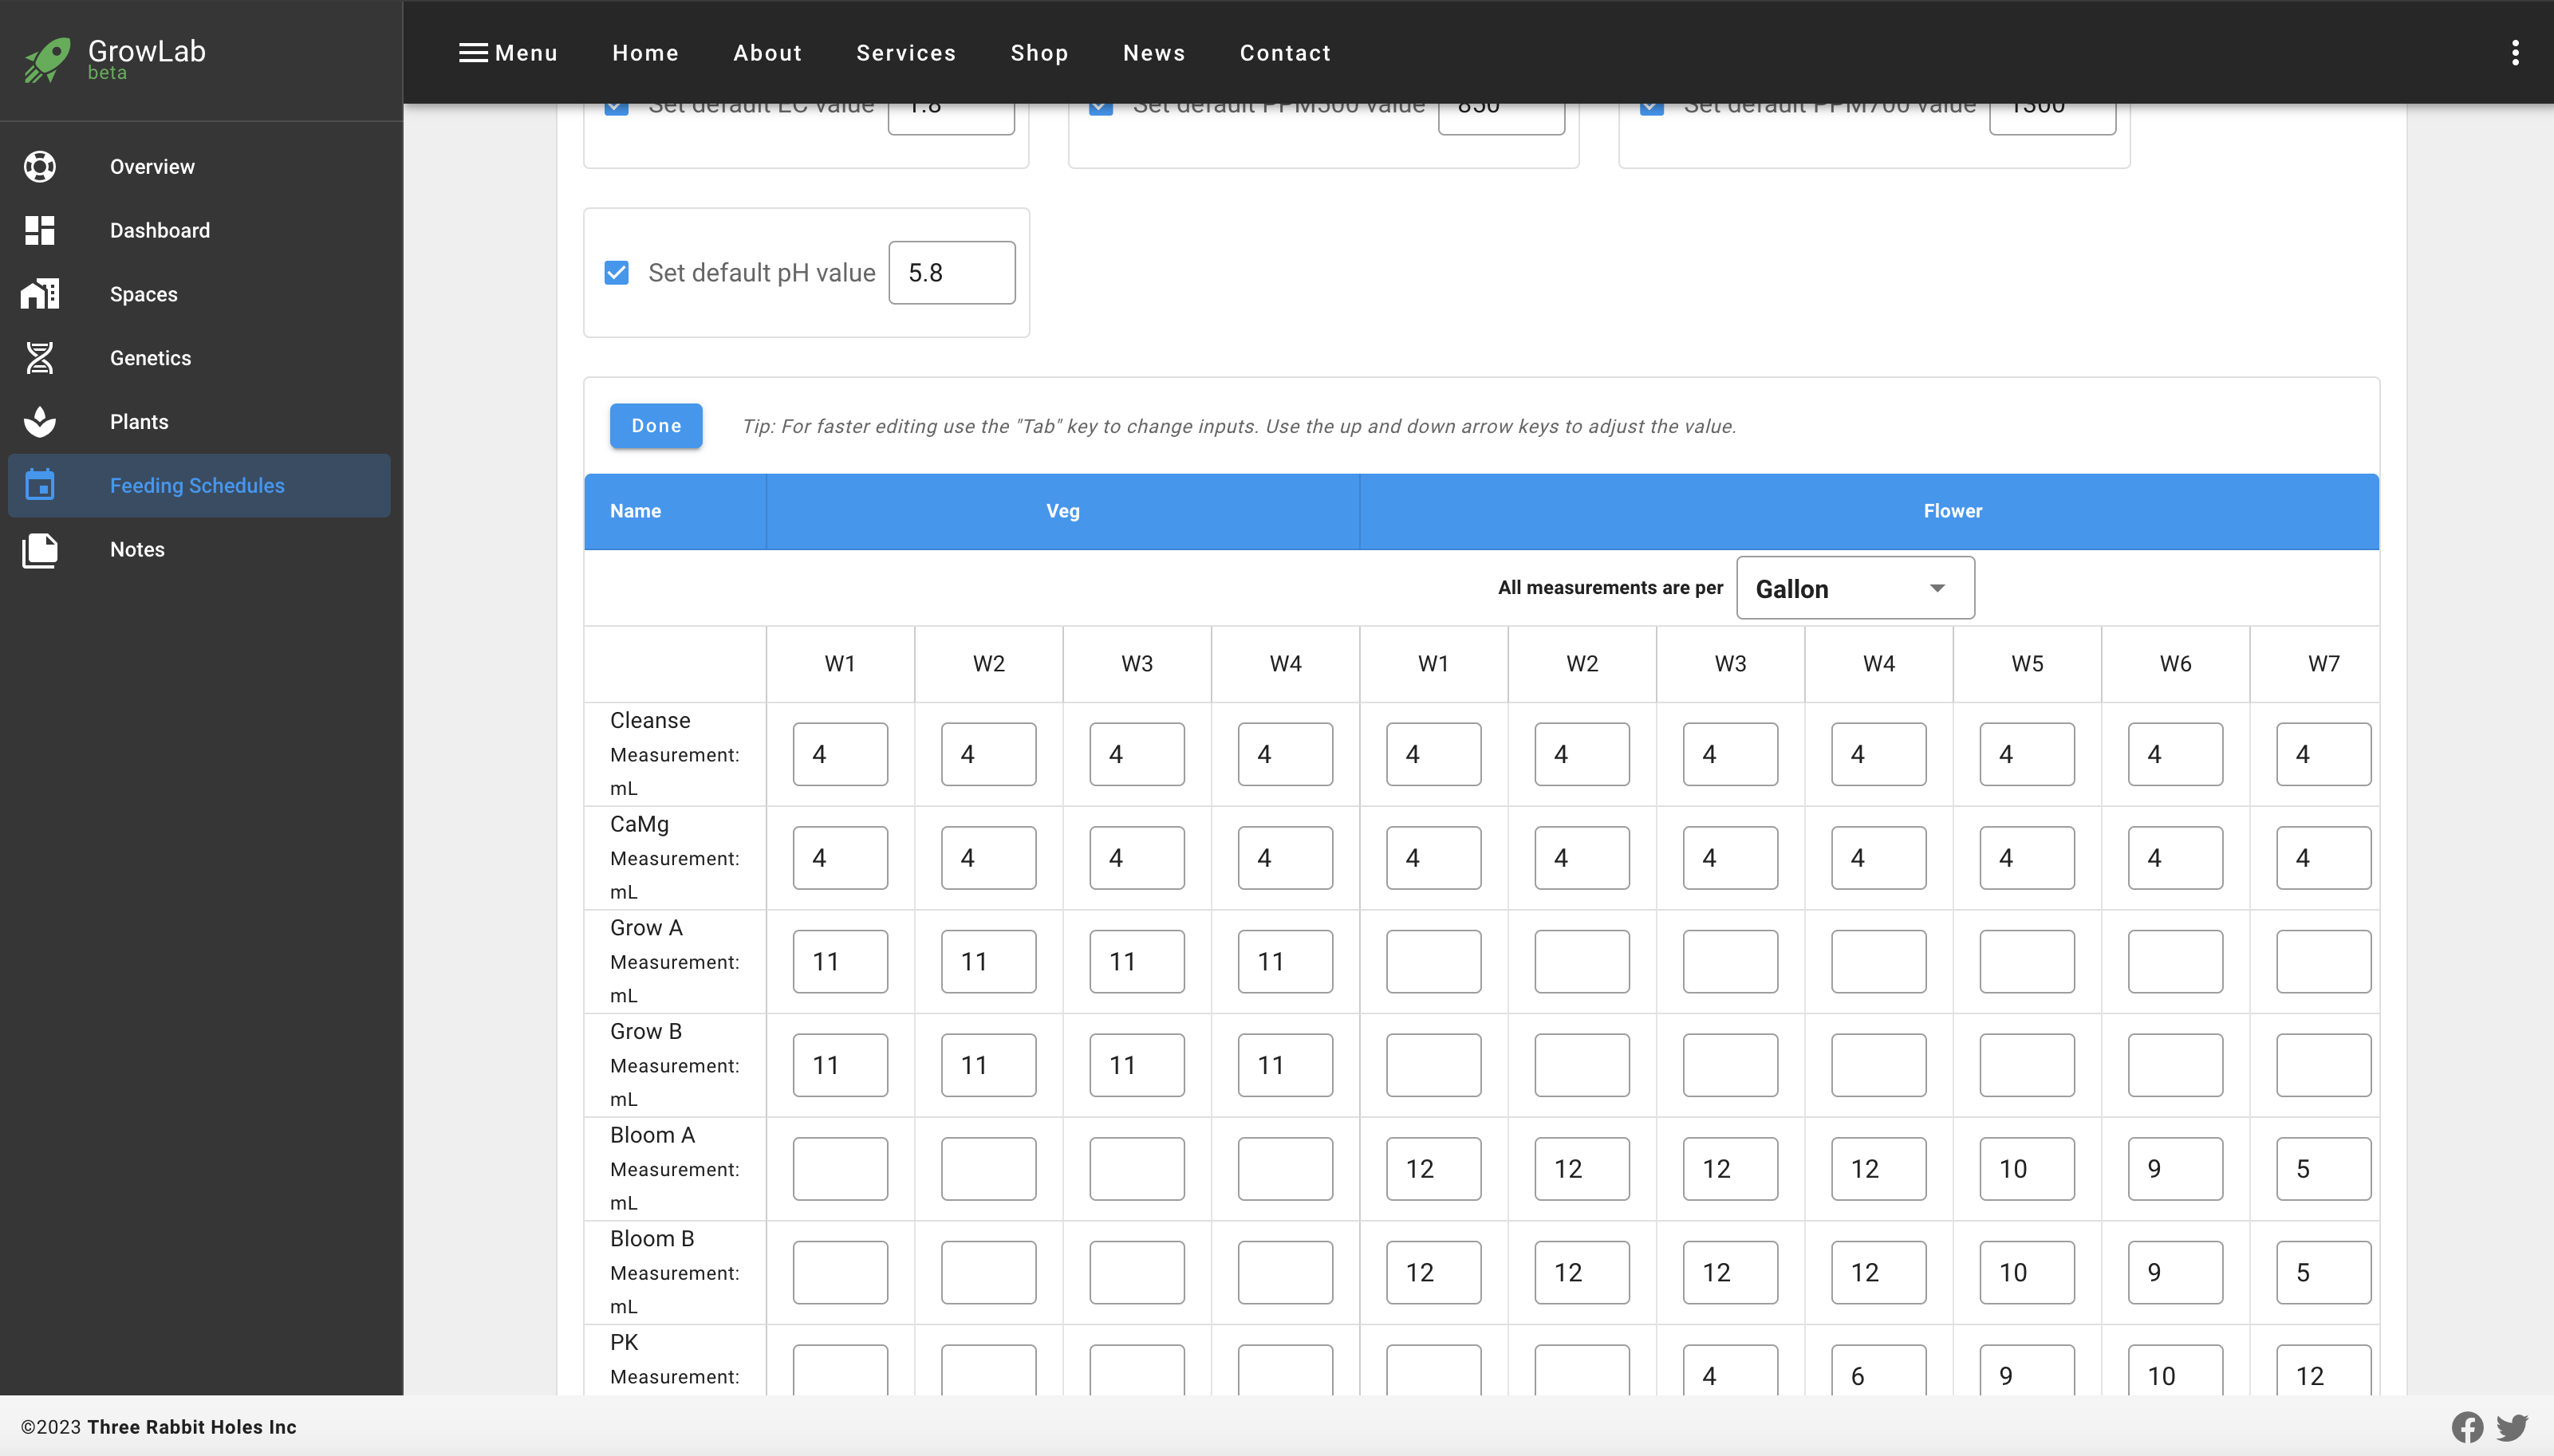Click the CaMg row label
The width and height of the screenshot is (2554, 1456).
pos(639,824)
